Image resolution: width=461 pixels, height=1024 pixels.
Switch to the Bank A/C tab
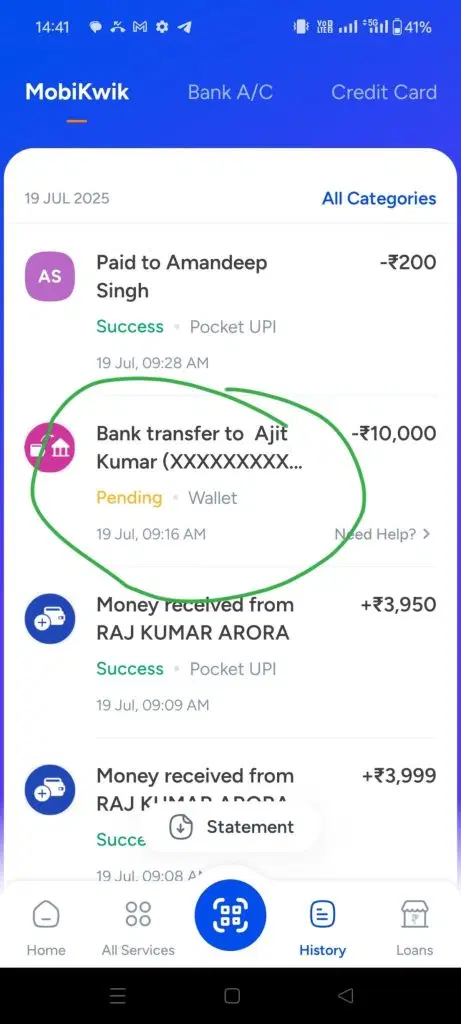pyautogui.click(x=230, y=92)
